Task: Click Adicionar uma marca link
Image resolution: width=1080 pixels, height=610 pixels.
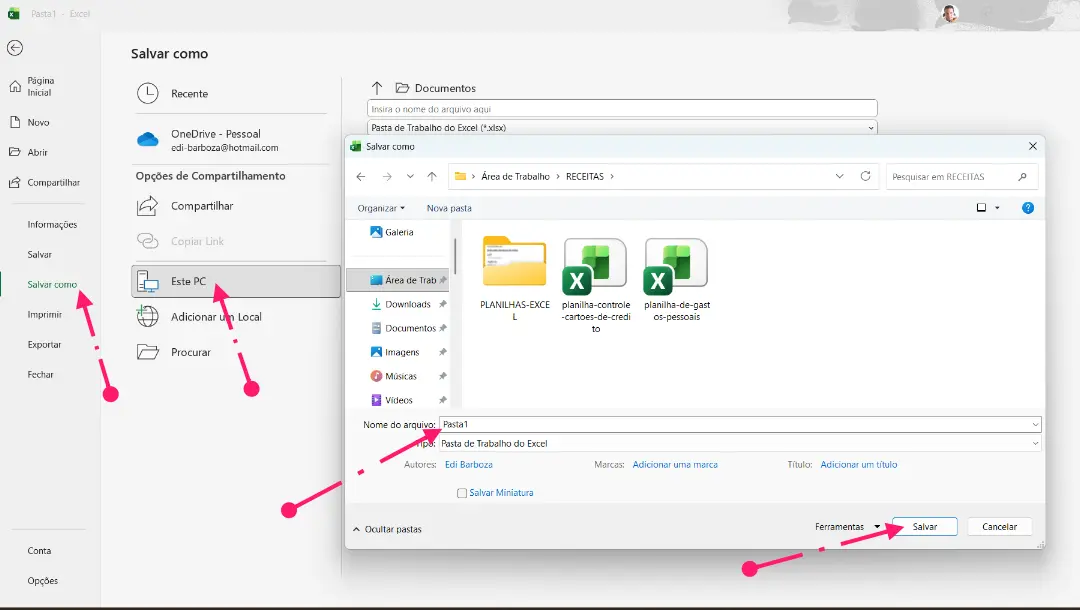Action: pos(675,465)
